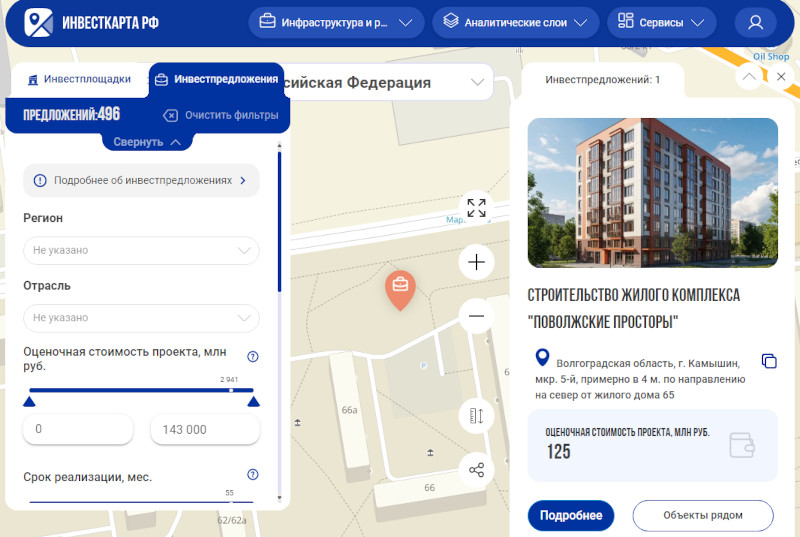Select the Инвестпредложения tab
The height and width of the screenshot is (537, 800).
(x=216, y=79)
